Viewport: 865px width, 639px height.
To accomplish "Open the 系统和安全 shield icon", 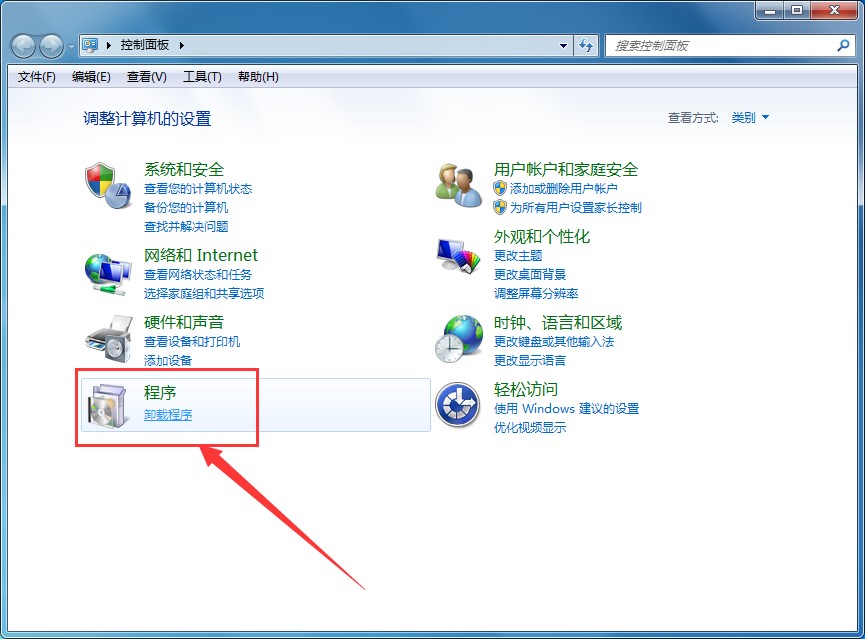I will coord(108,185).
